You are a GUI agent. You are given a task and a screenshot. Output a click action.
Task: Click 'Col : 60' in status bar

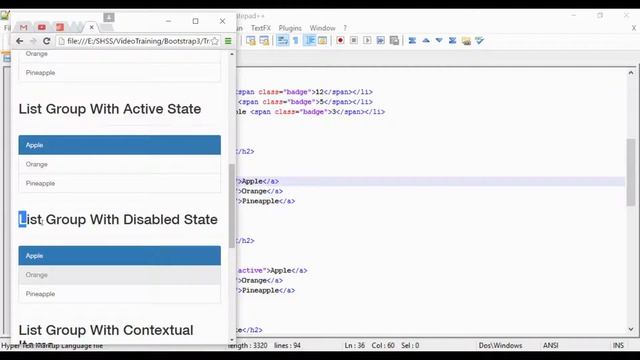pyautogui.click(x=383, y=345)
